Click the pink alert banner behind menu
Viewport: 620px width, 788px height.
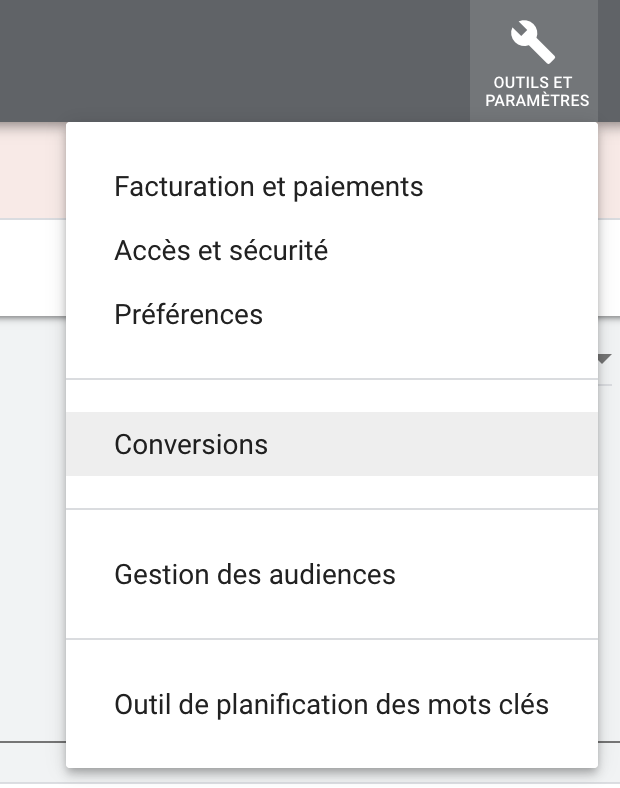click(x=33, y=170)
